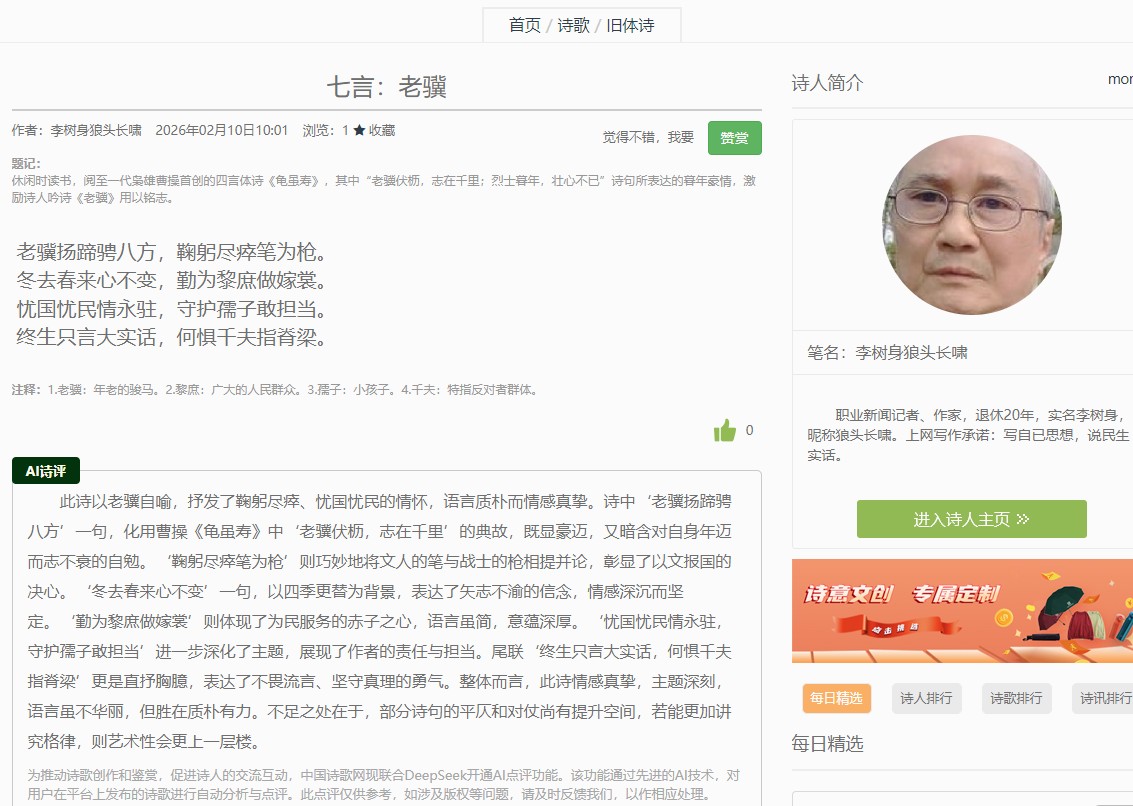This screenshot has width=1133, height=806.
Task: Open the 诗歌 breadcrumb link
Action: (574, 25)
